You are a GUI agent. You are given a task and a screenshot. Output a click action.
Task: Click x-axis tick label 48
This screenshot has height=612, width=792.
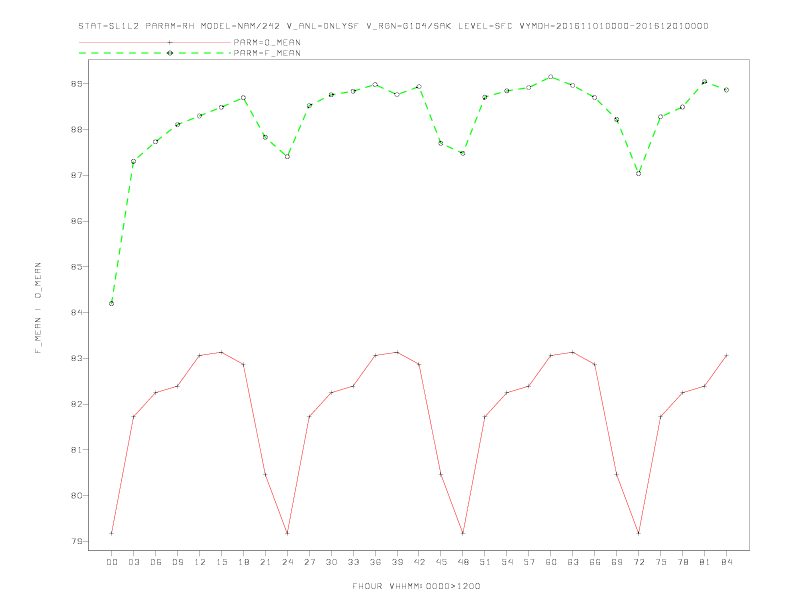463,562
